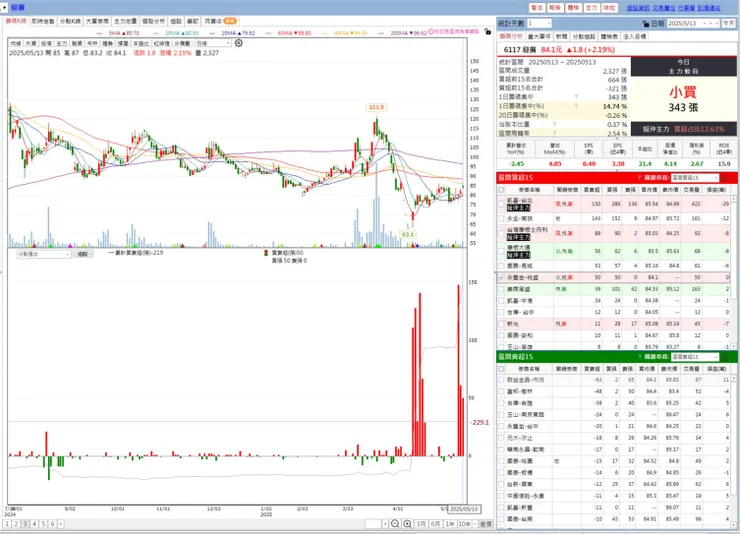Click the bottom-left numeric input box

pyautogui.click(x=373, y=524)
